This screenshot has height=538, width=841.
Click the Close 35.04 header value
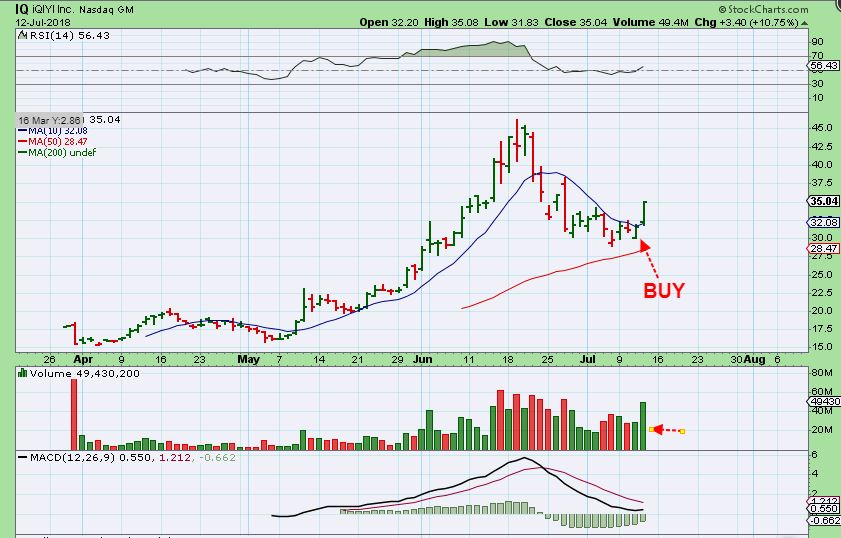pos(576,23)
